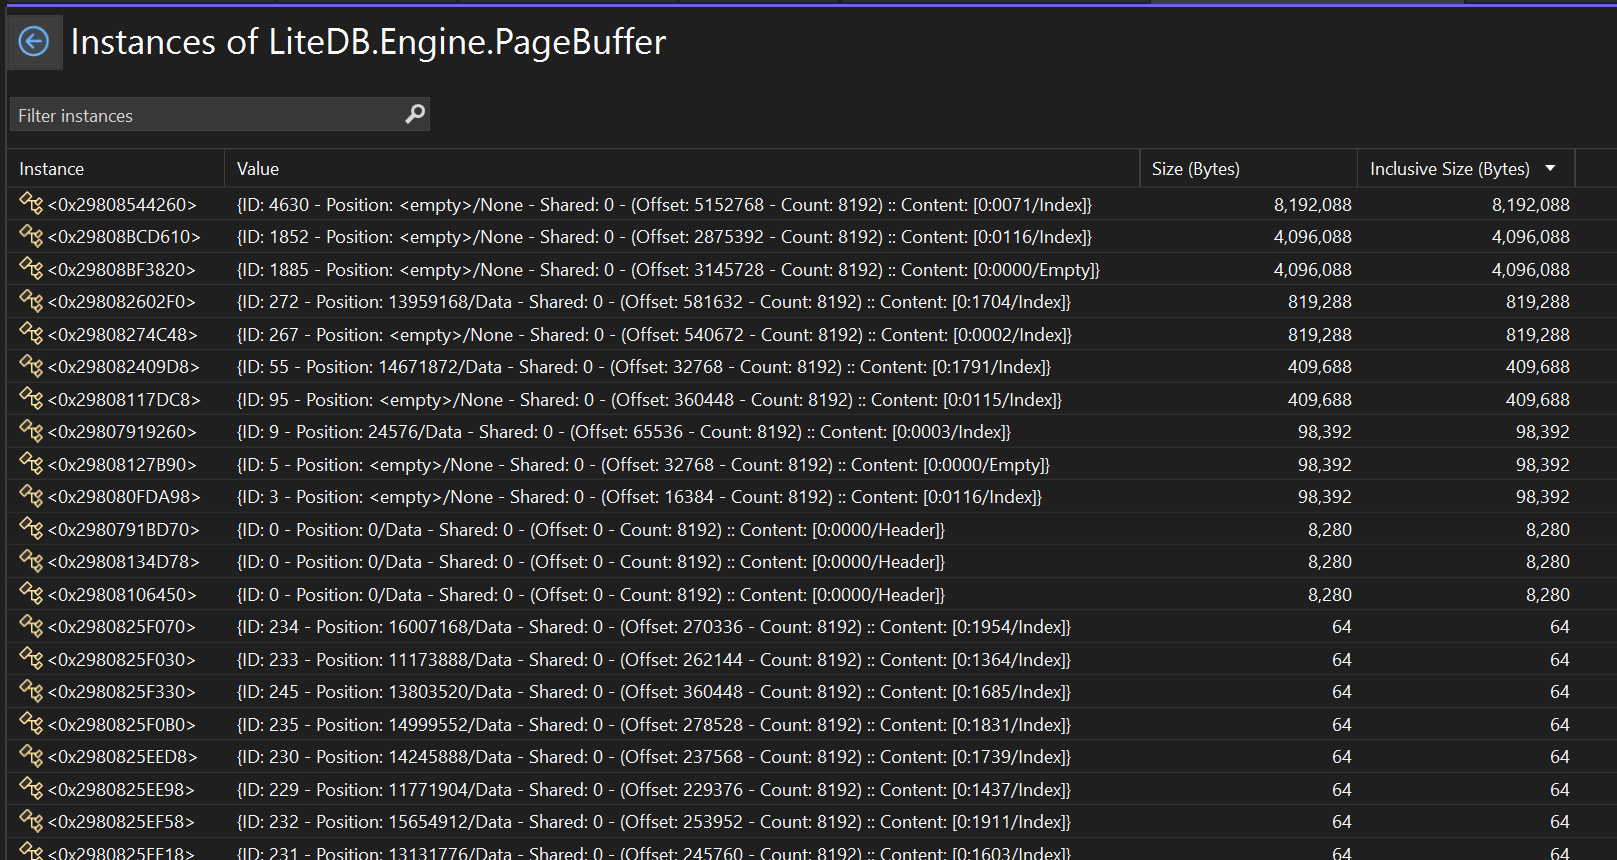Click the instance icon for 0x29808274C48
The width and height of the screenshot is (1617, 860).
pyautogui.click(x=31, y=334)
